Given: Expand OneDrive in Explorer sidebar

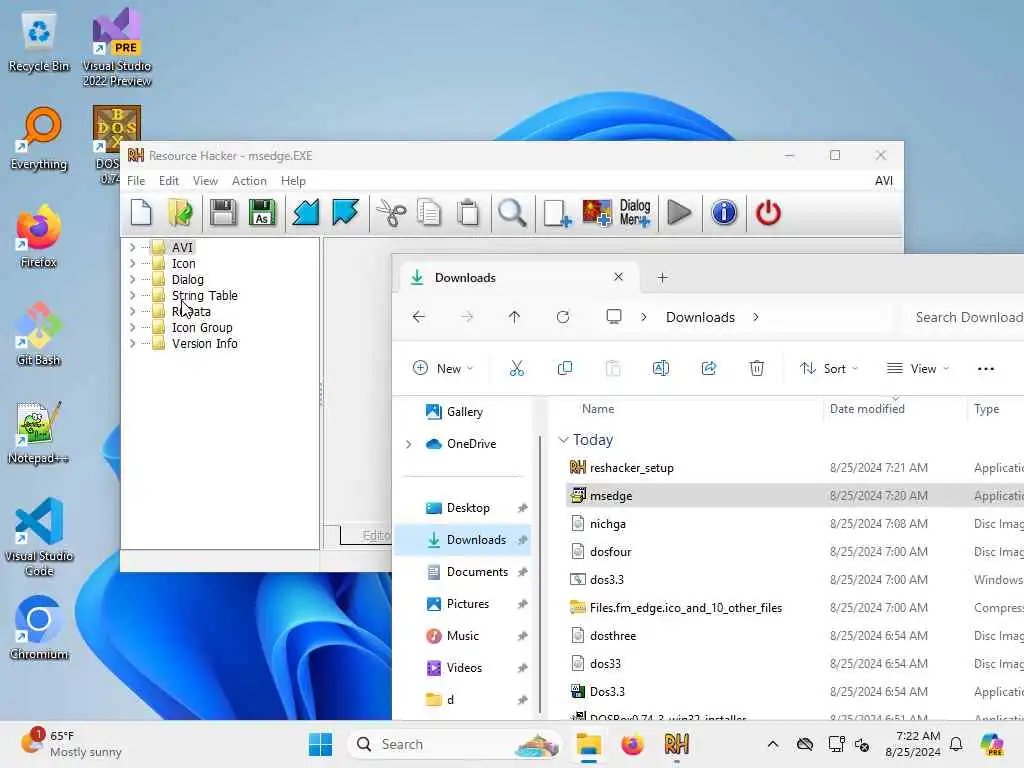Looking at the screenshot, I should click(409, 444).
